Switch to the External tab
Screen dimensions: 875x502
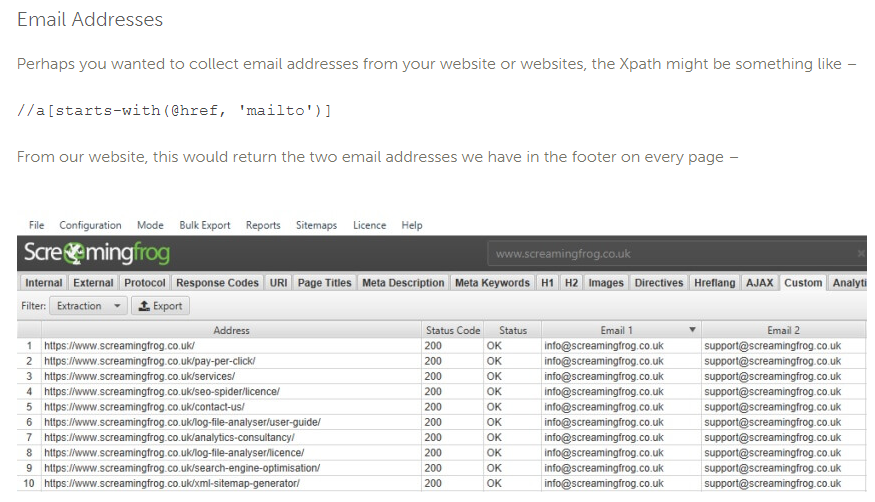pyautogui.click(x=93, y=283)
